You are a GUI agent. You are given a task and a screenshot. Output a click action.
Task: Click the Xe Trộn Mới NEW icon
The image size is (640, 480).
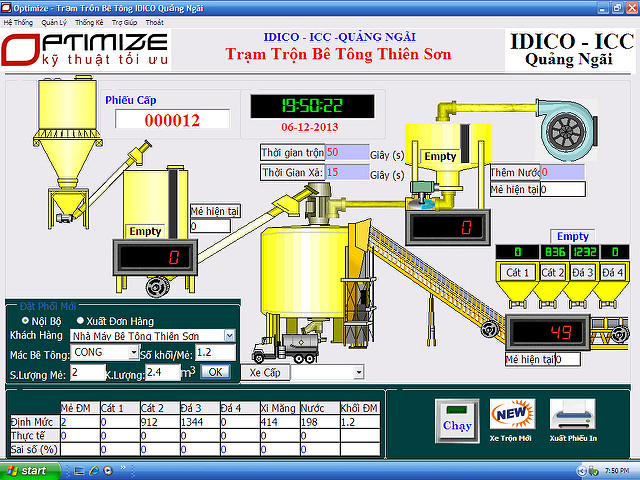coord(512,414)
